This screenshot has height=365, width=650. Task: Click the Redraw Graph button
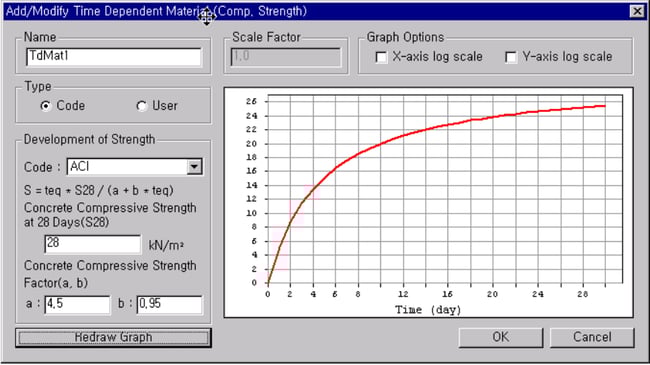113,337
